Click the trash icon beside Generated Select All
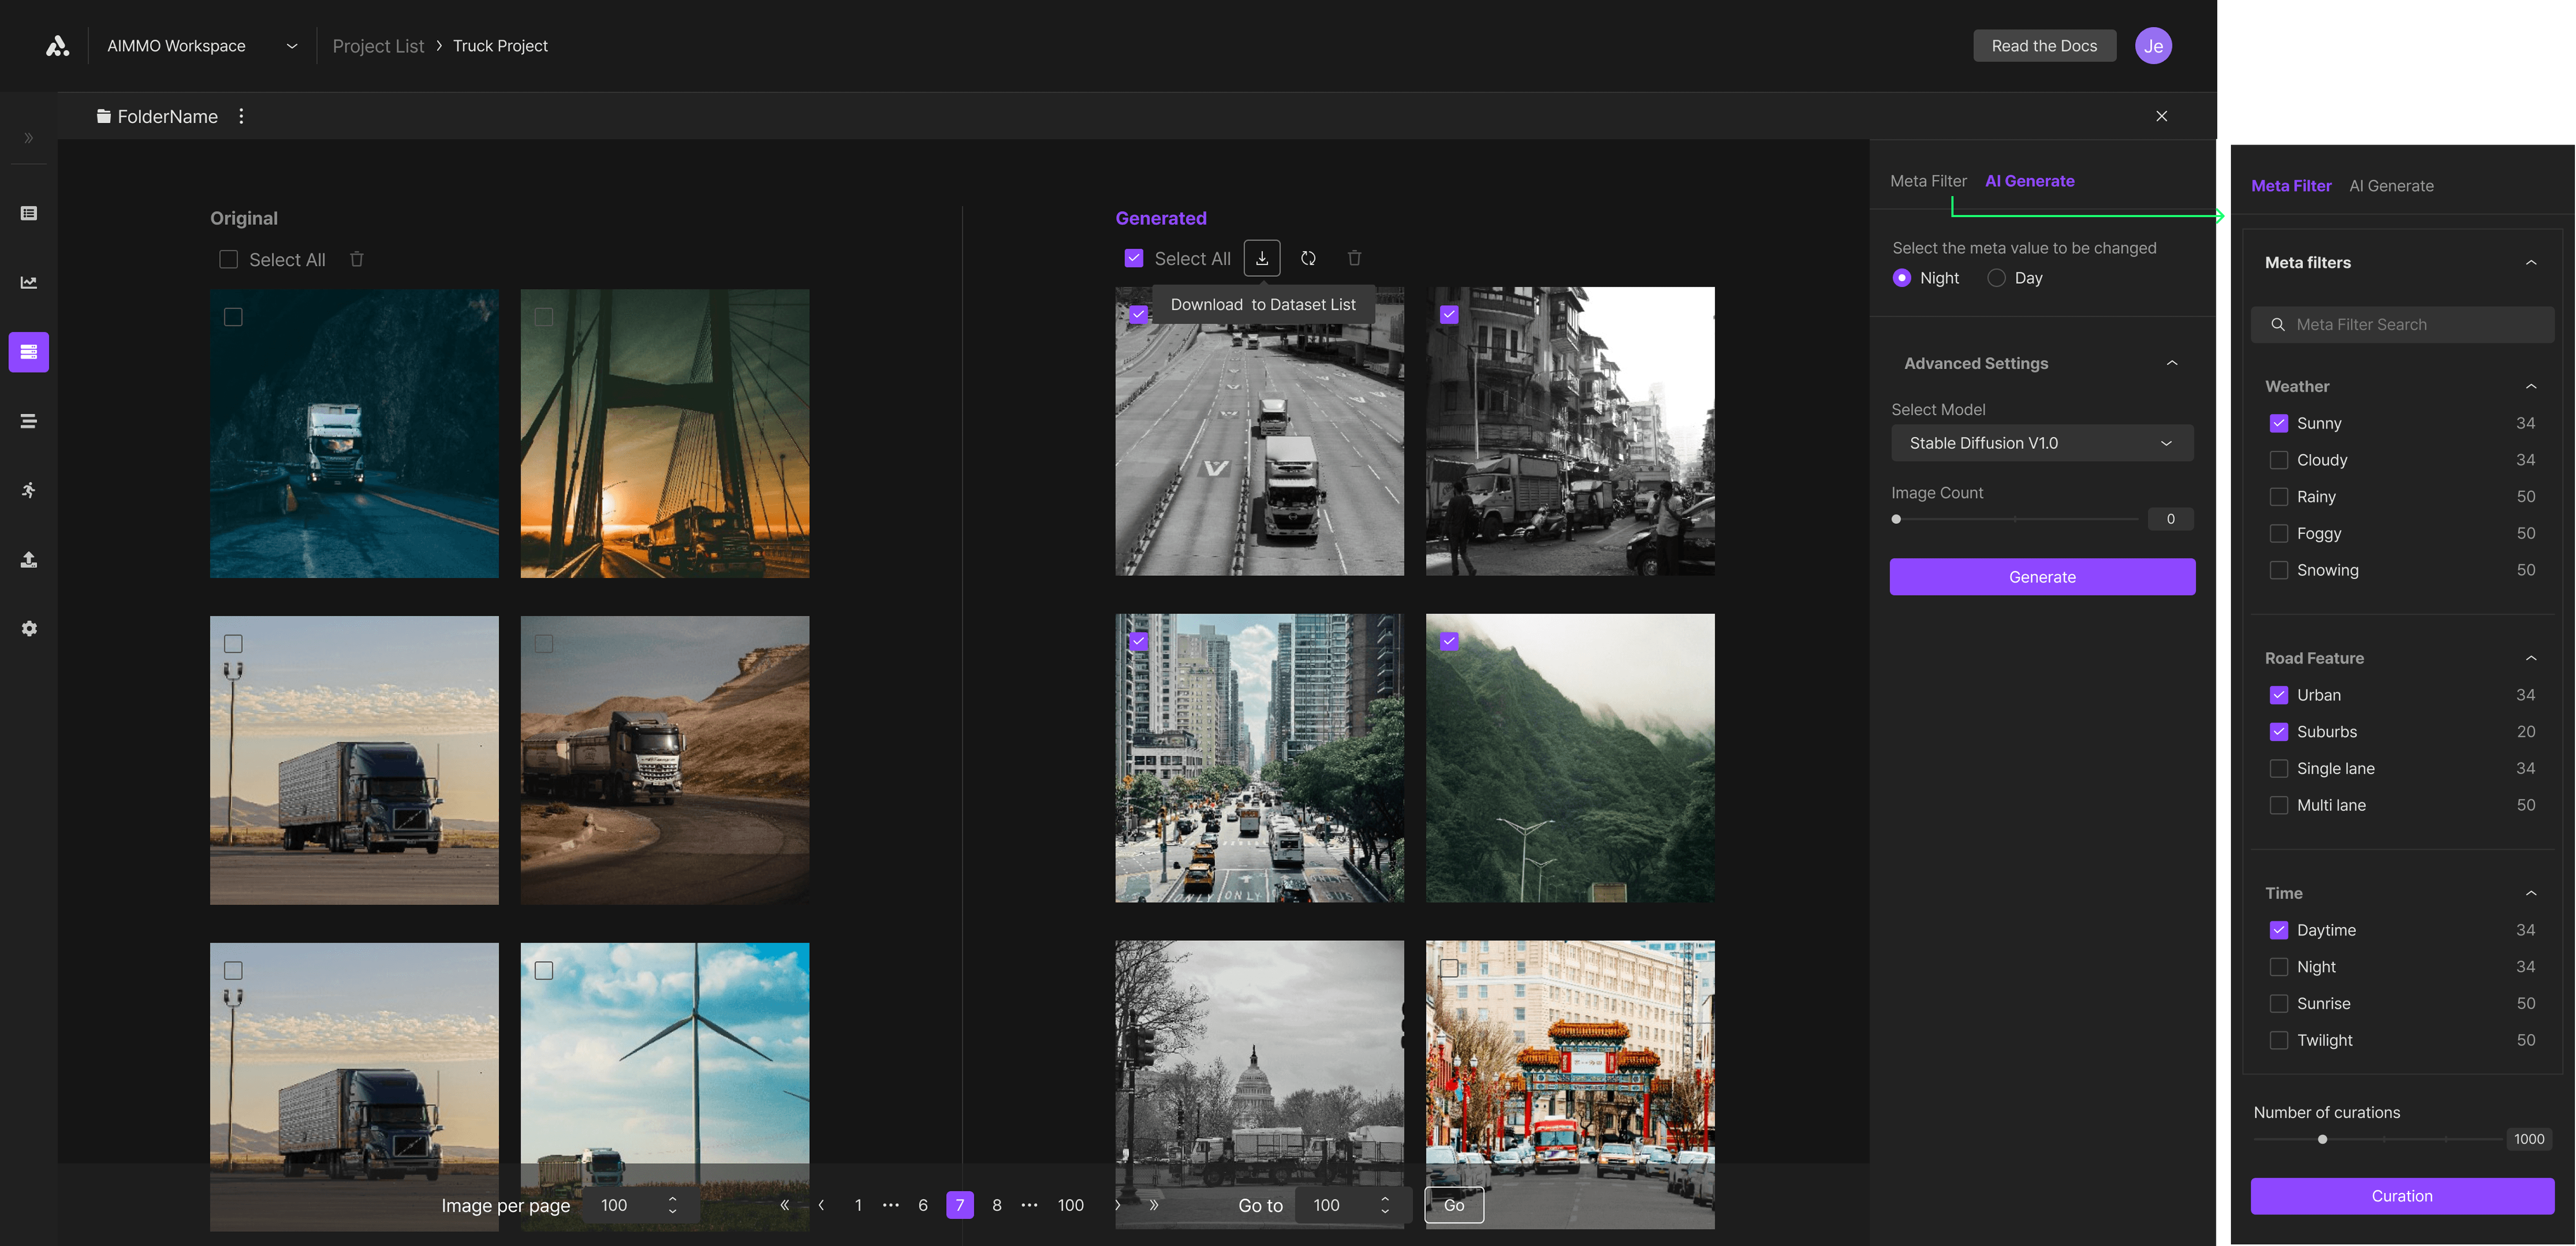Image resolution: width=2576 pixels, height=1246 pixels. point(1354,258)
